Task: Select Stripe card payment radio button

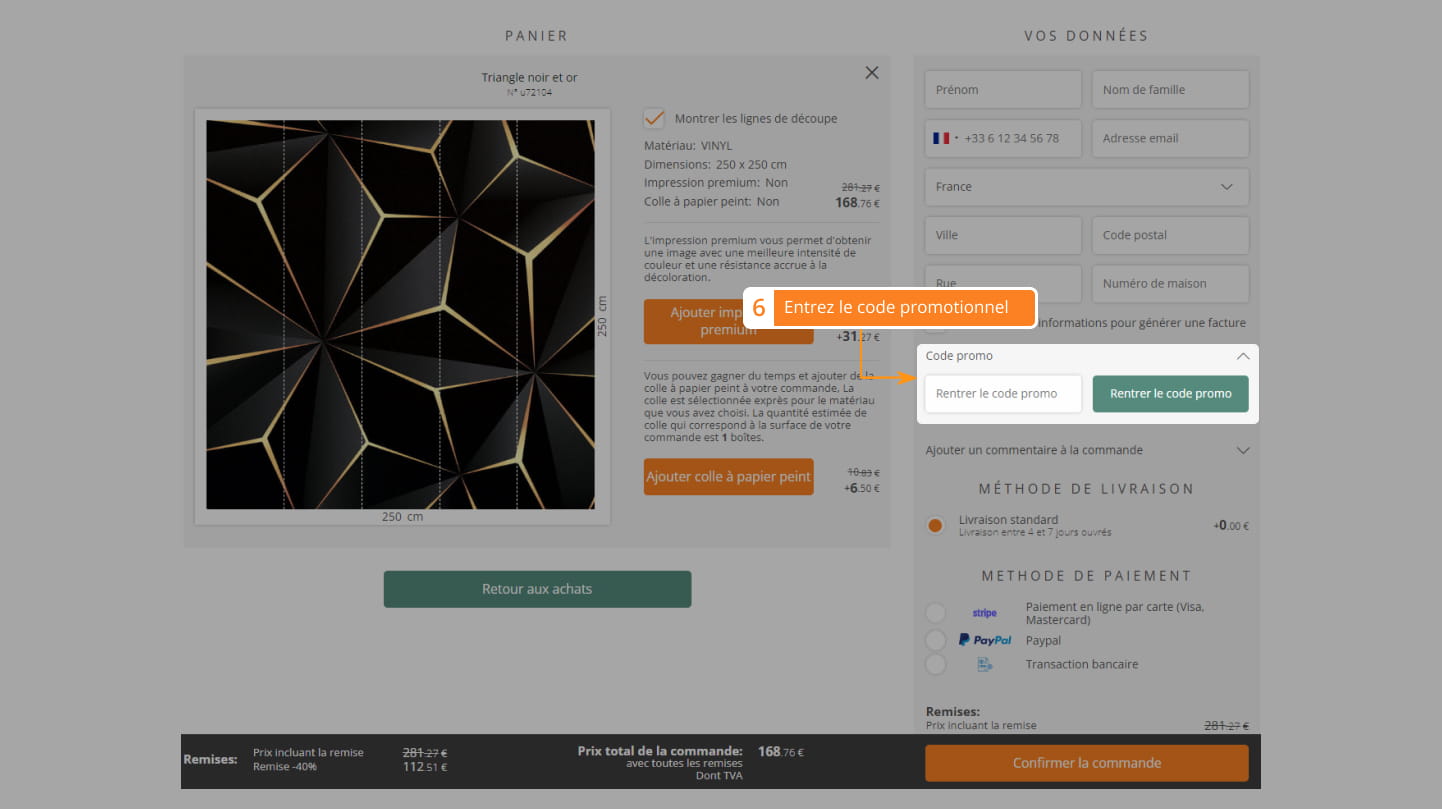Action: point(935,613)
